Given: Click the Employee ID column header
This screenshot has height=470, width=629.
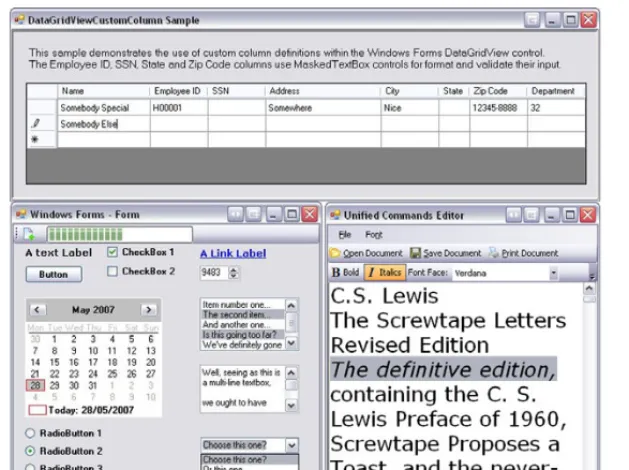Looking at the screenshot, I should click(x=179, y=91).
